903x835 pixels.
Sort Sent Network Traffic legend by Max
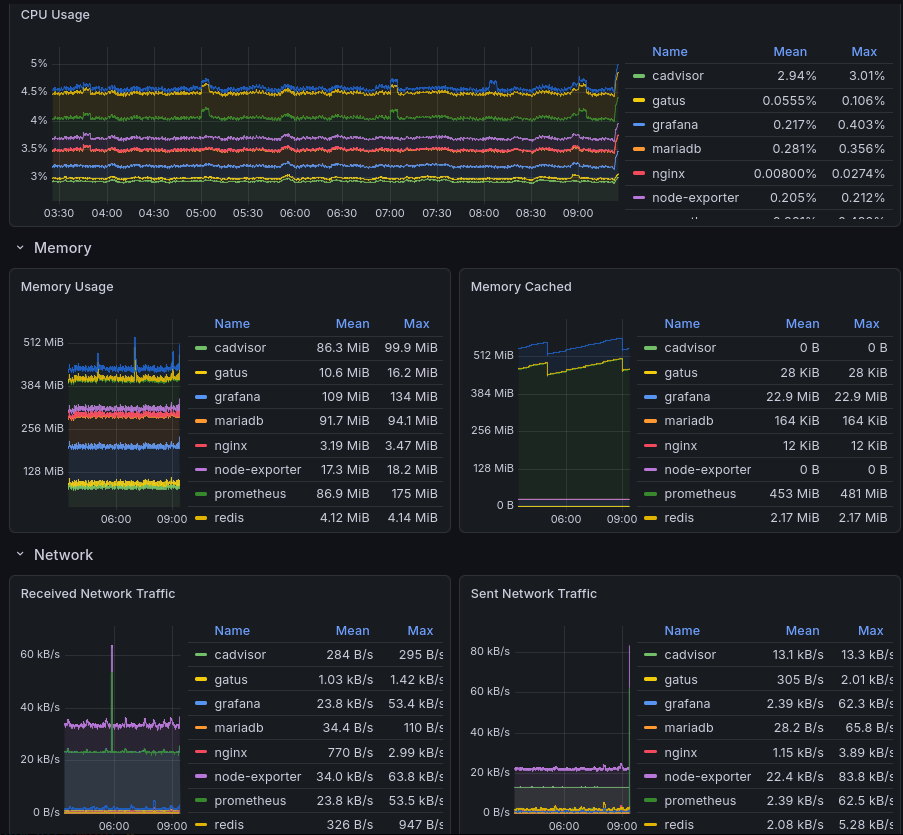pyautogui.click(x=870, y=631)
